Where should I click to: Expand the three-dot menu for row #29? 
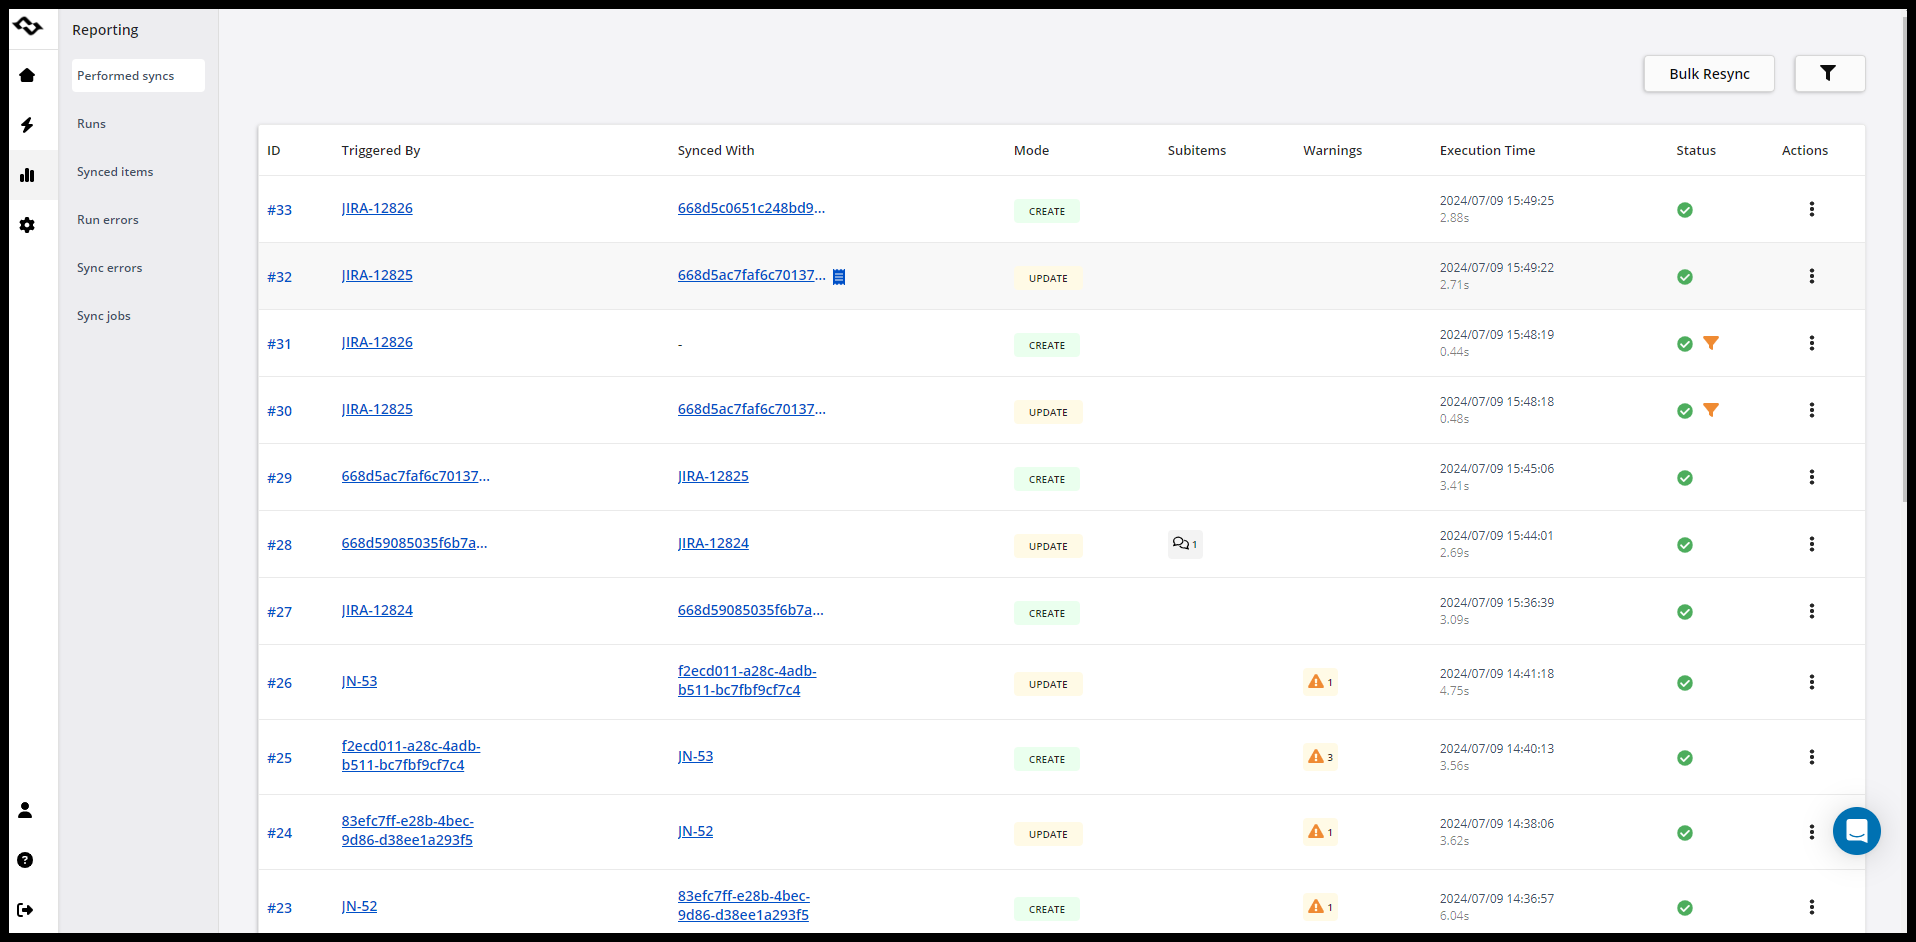pyautogui.click(x=1811, y=477)
